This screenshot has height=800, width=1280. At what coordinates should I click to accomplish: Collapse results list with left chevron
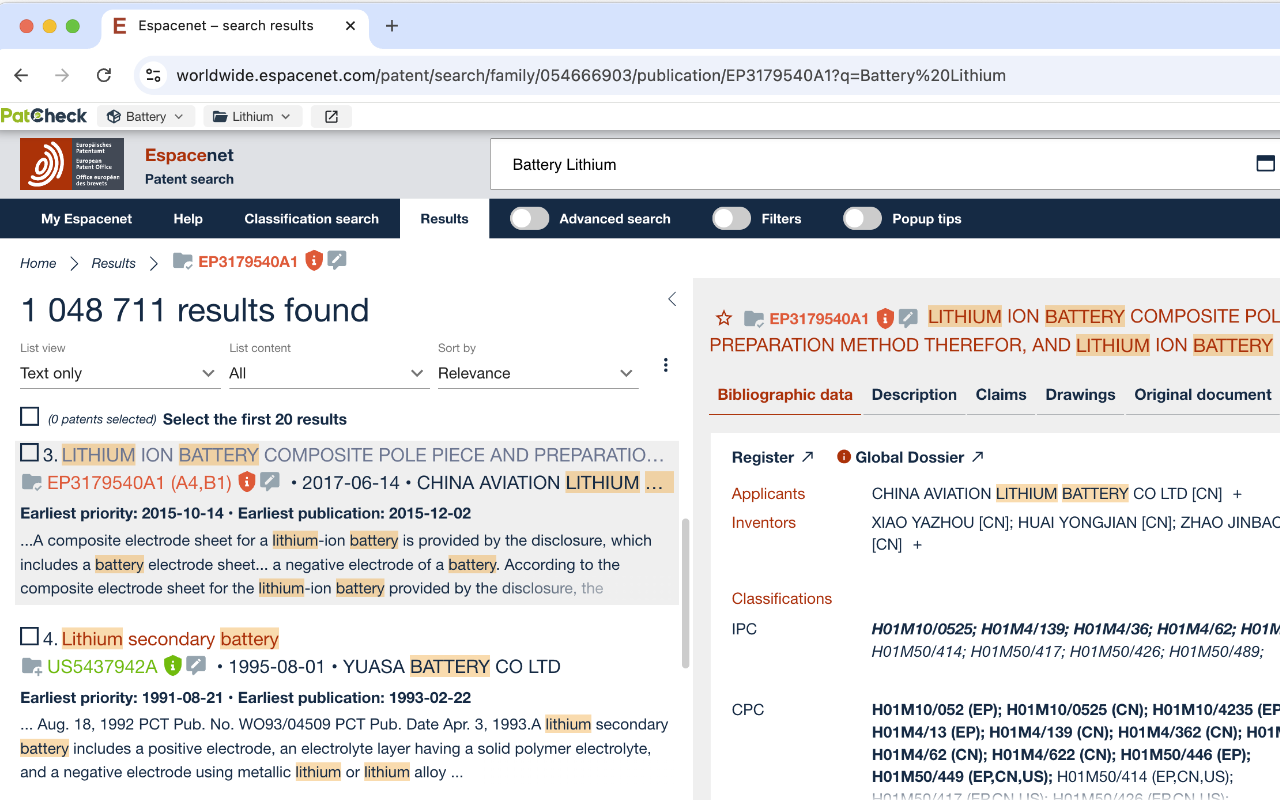click(x=672, y=299)
